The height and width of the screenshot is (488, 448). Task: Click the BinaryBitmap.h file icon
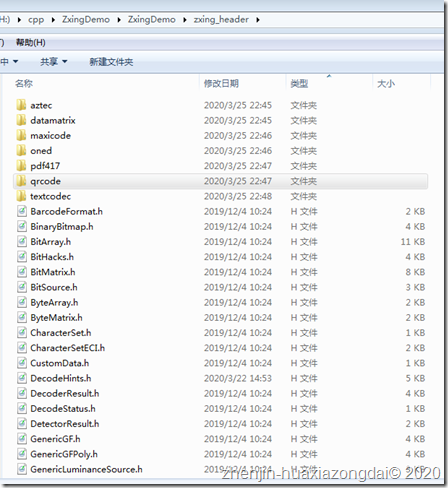[x=22, y=227]
